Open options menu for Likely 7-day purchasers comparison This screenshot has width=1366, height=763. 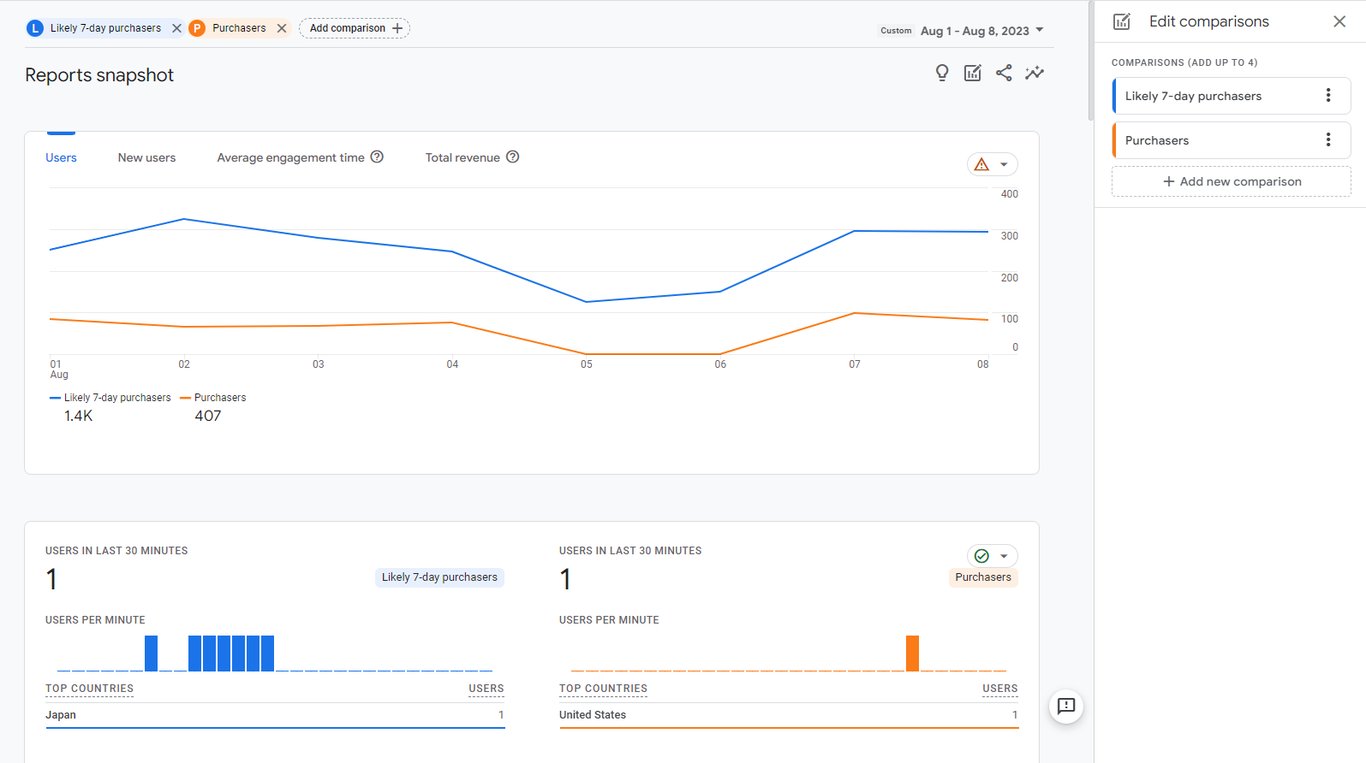(x=1329, y=95)
